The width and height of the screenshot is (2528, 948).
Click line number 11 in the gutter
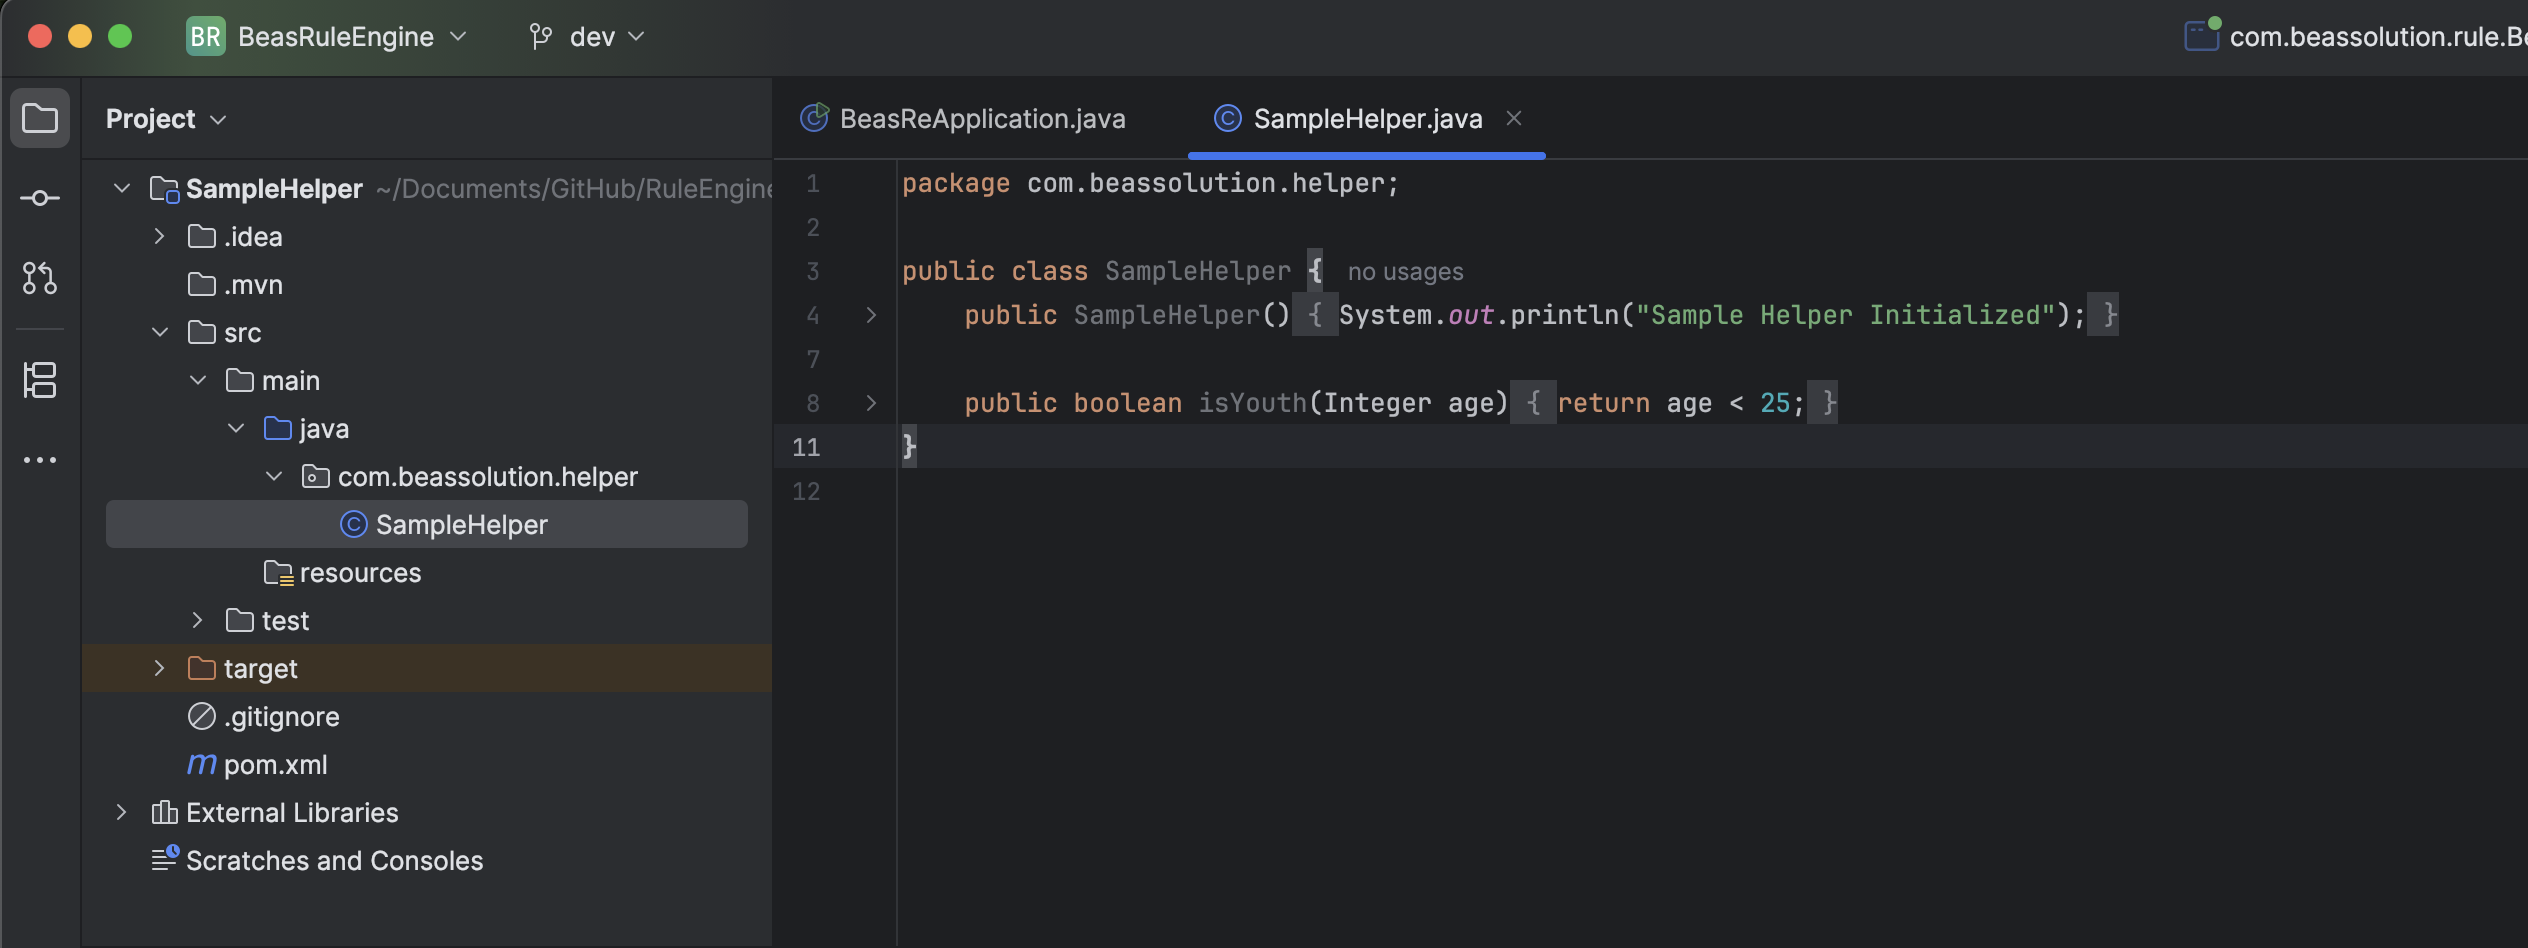[806, 447]
